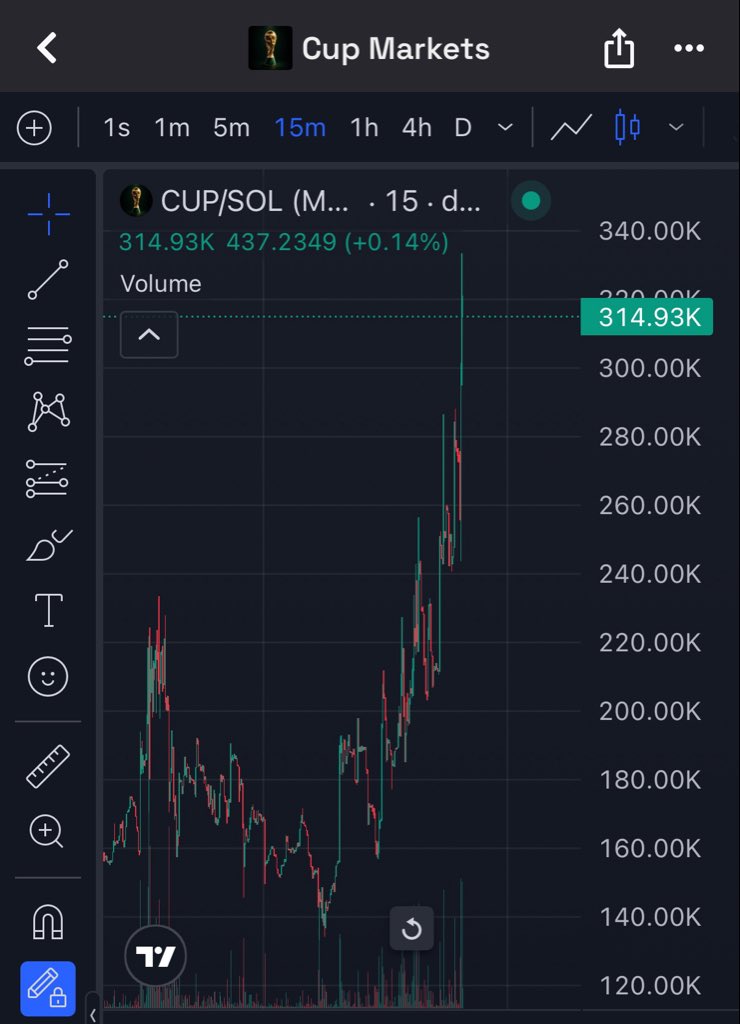Switch to 4h timeframe
This screenshot has width=740, height=1024.
(x=417, y=127)
